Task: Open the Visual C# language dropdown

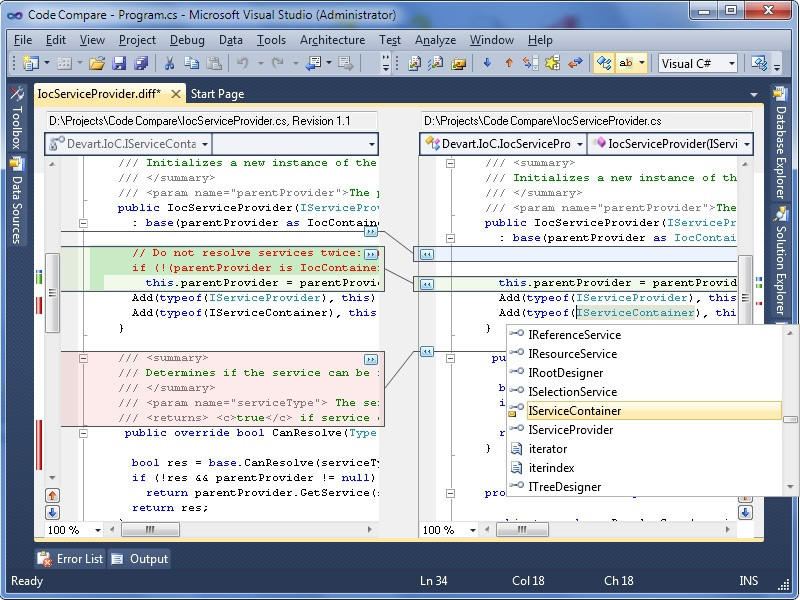Action: tap(732, 63)
